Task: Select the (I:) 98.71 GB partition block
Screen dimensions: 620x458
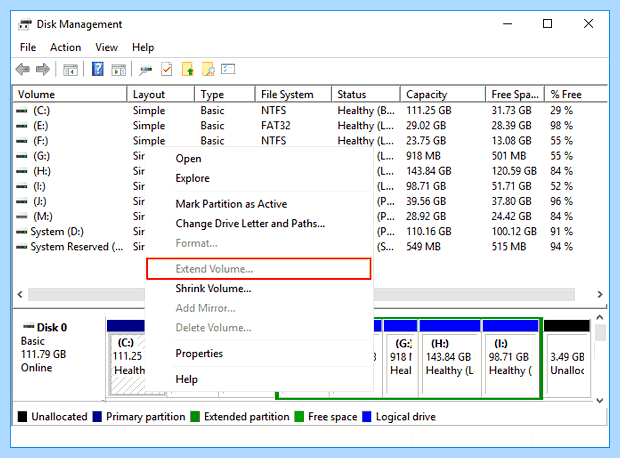Action: pyautogui.click(x=510, y=358)
